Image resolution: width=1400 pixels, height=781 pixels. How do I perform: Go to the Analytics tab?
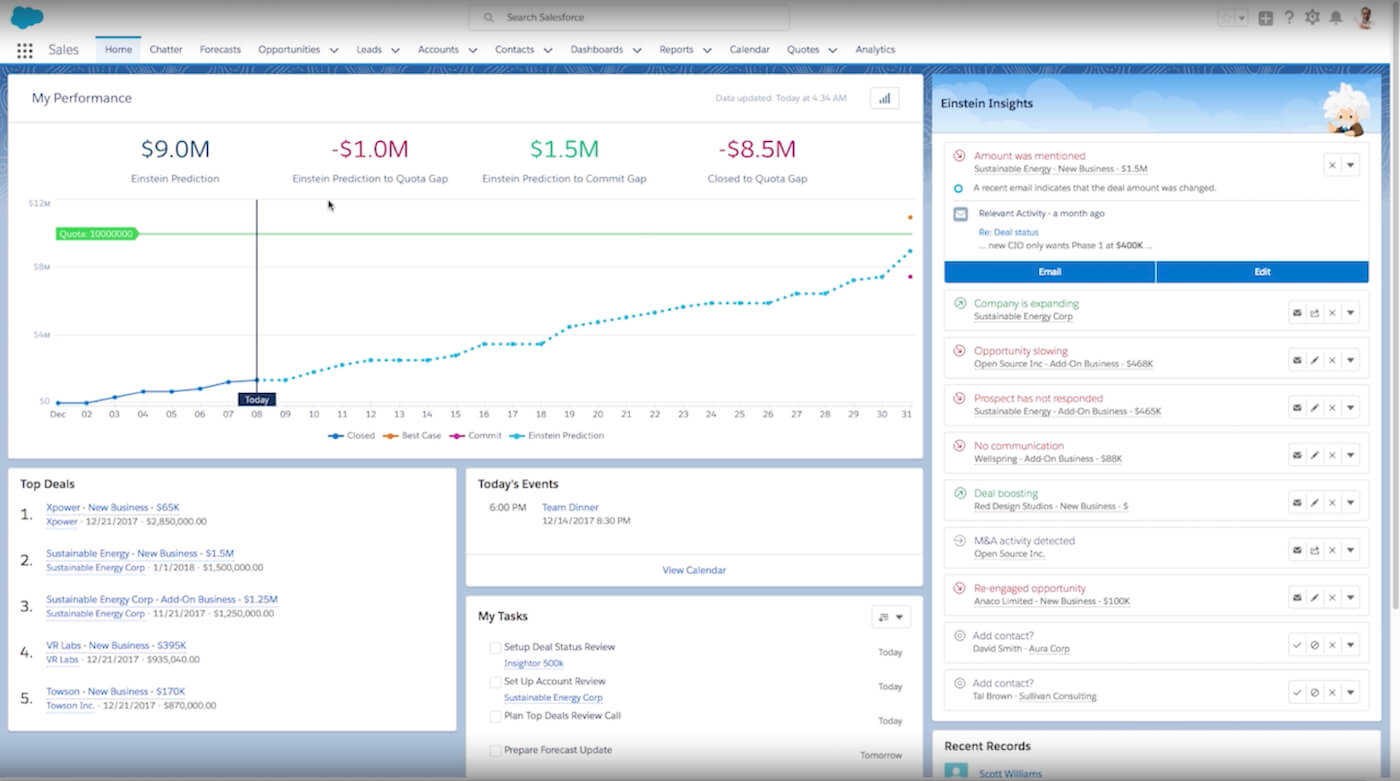point(875,49)
